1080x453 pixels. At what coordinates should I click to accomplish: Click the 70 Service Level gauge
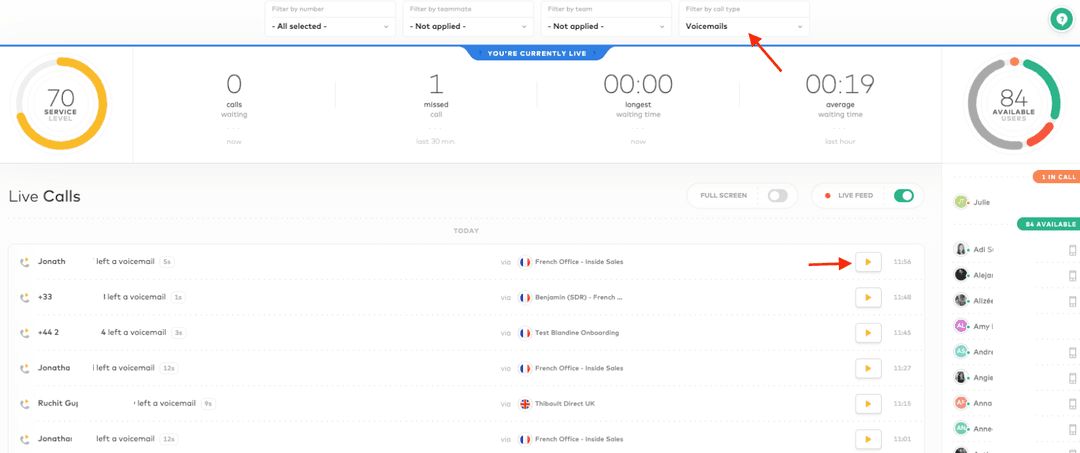click(x=61, y=103)
